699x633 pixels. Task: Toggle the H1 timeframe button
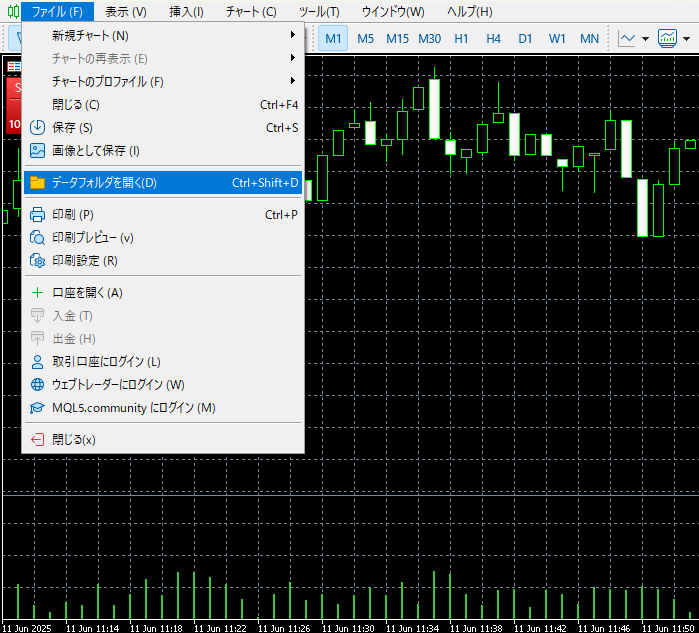click(461, 39)
